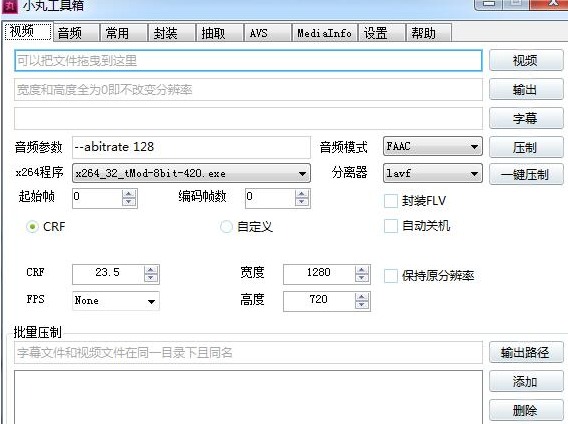This screenshot has width=568, height=424.
Task: Click the 小丸工具箱 app icon in title bar
Action: 11,5
